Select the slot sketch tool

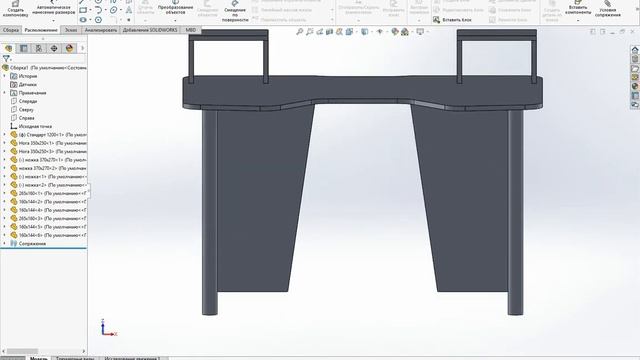coord(83,20)
